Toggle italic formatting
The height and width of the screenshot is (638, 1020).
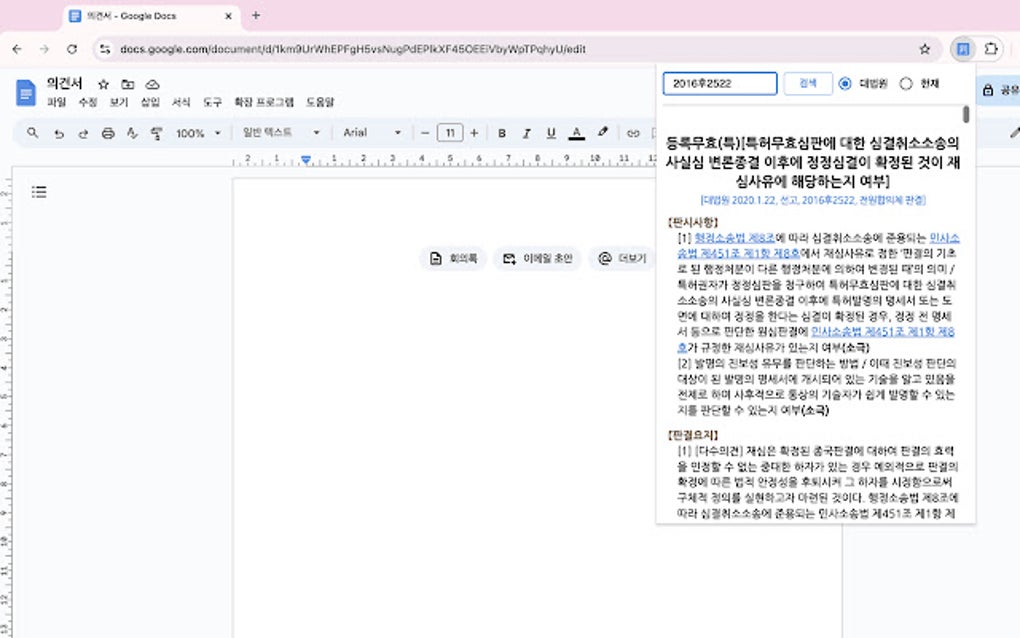[x=526, y=133]
